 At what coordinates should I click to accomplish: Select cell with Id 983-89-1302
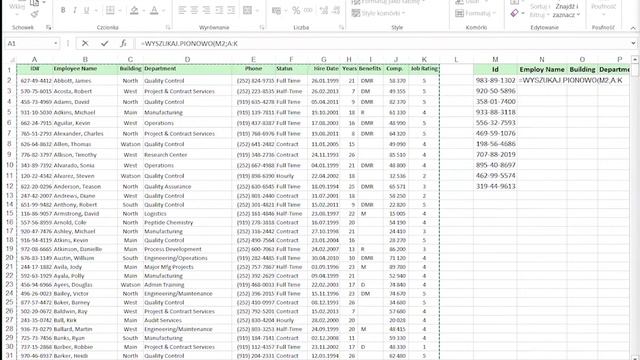[495, 80]
